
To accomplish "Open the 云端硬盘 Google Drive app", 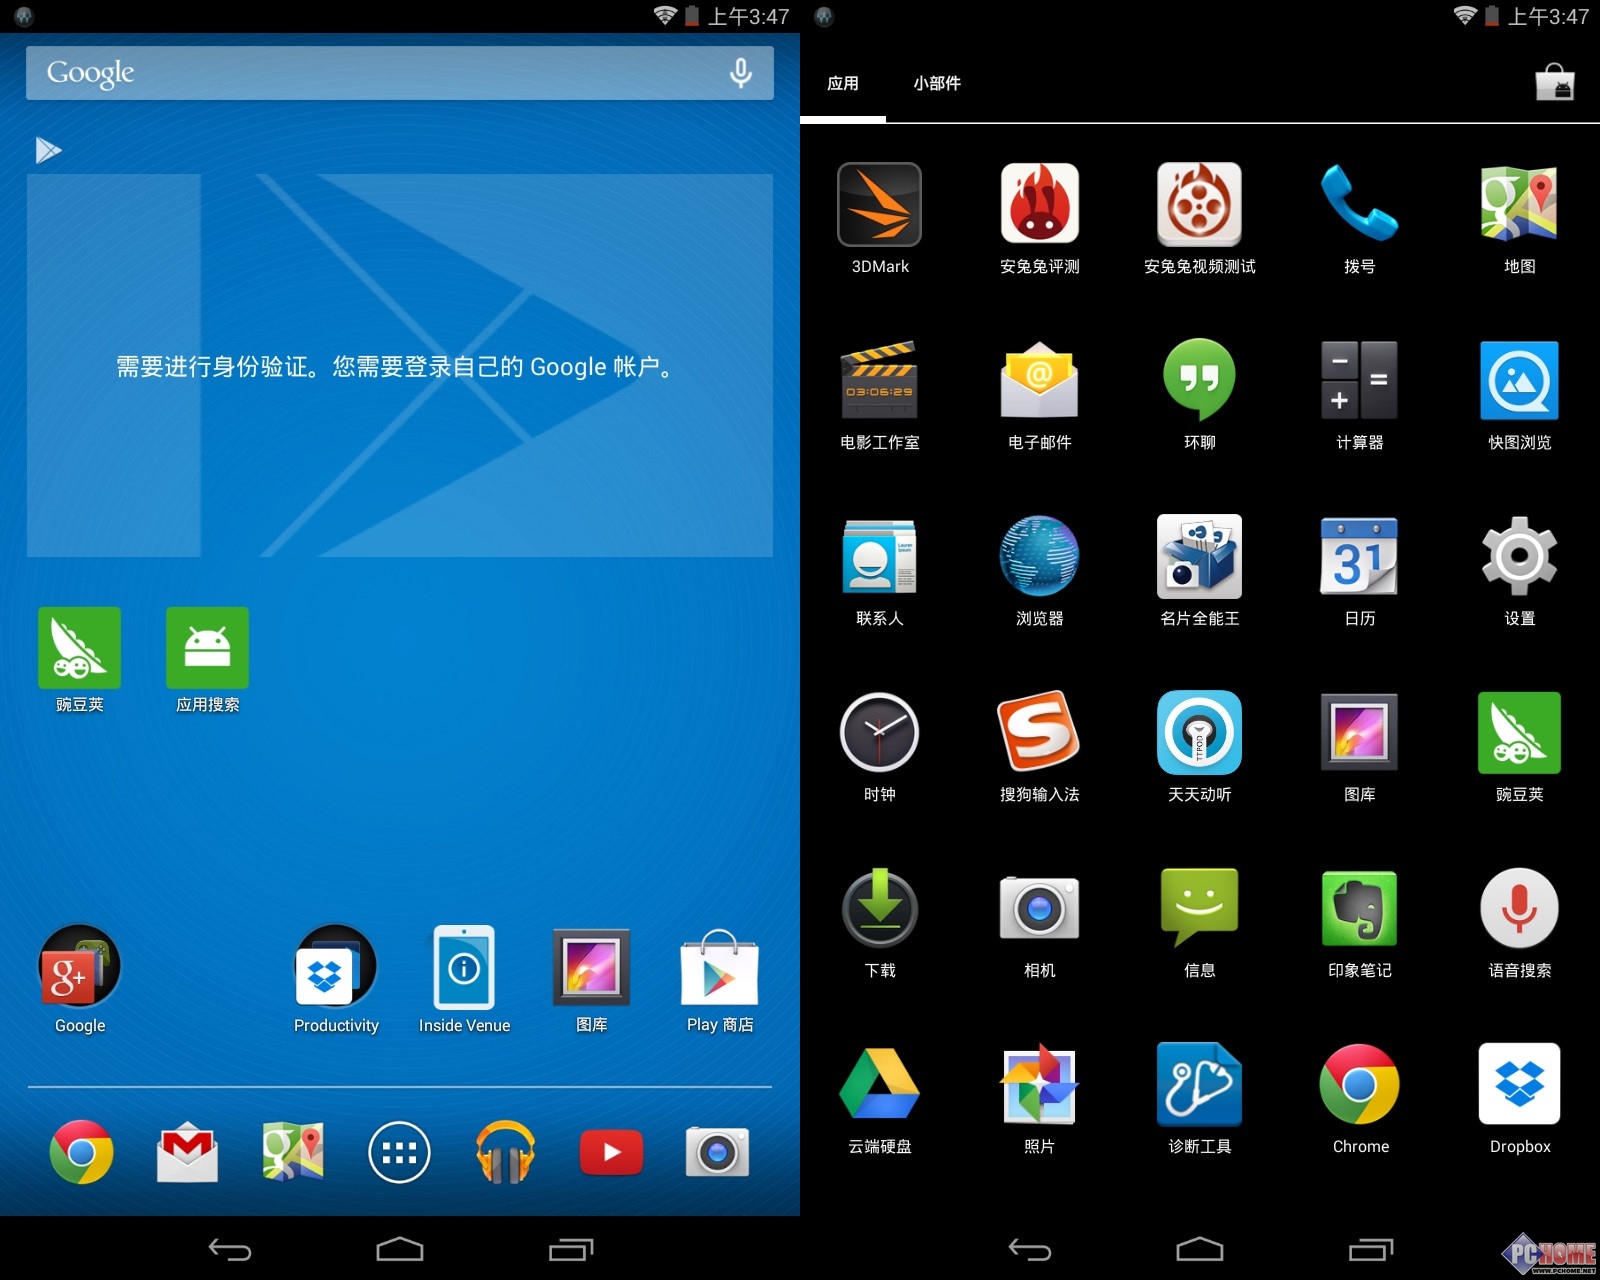I will click(x=879, y=1085).
